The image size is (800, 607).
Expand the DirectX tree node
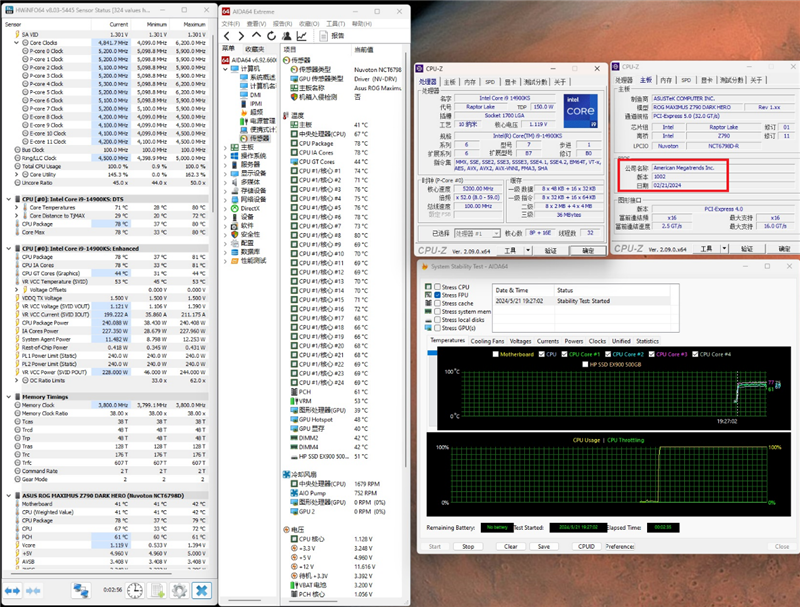coord(225,207)
